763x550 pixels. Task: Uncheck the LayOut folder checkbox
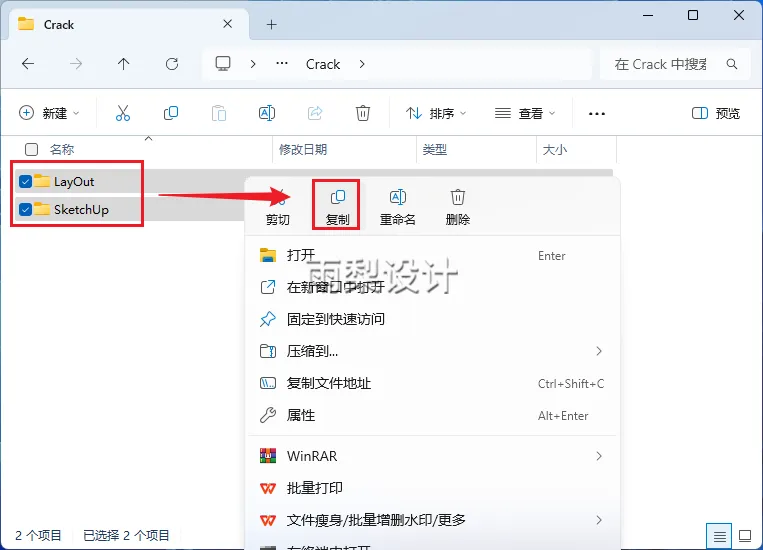(x=25, y=182)
